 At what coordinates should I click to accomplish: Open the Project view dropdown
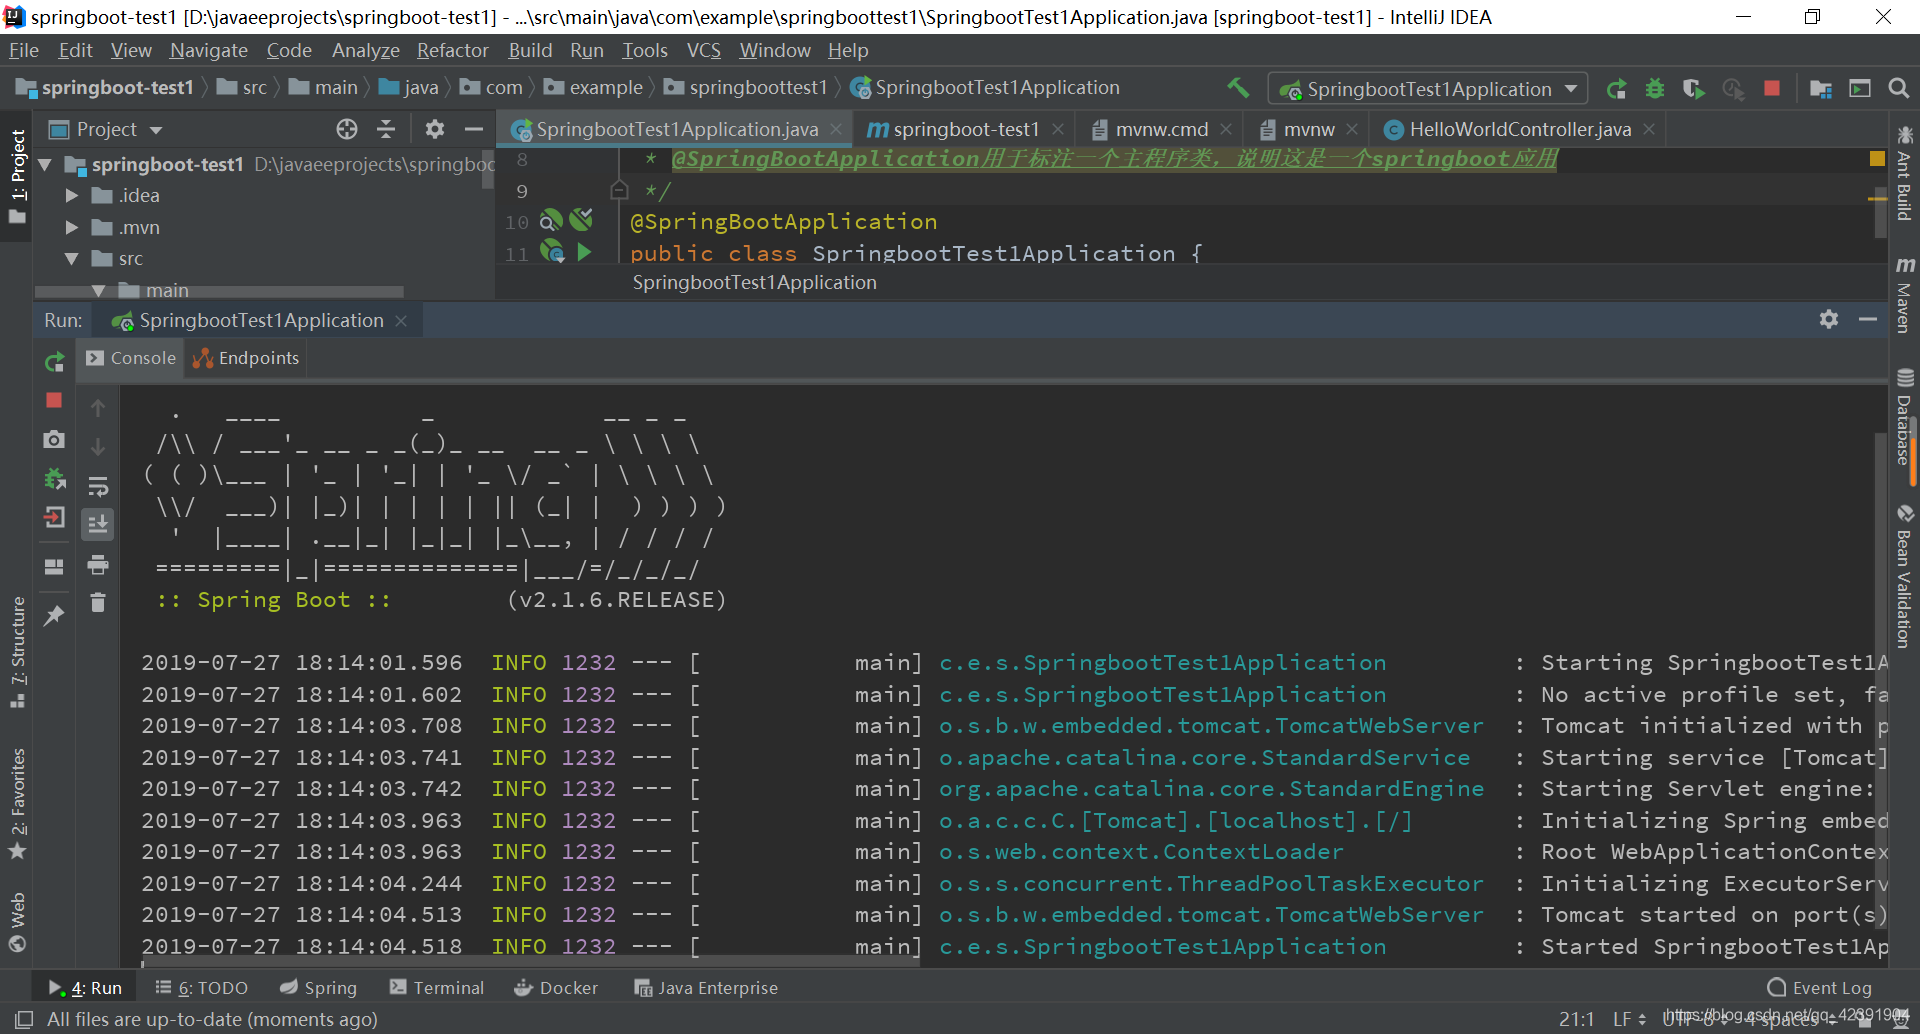pos(155,130)
